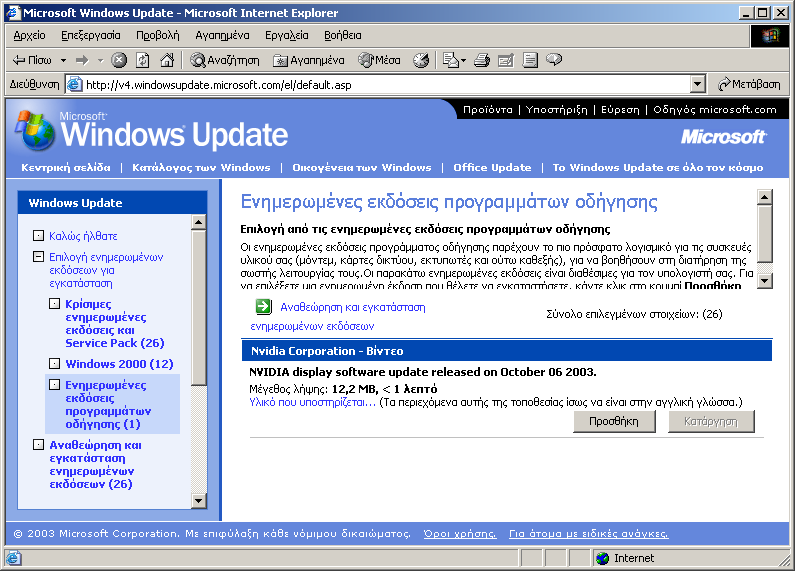Click sidebar scrollbar up arrow

199,222
